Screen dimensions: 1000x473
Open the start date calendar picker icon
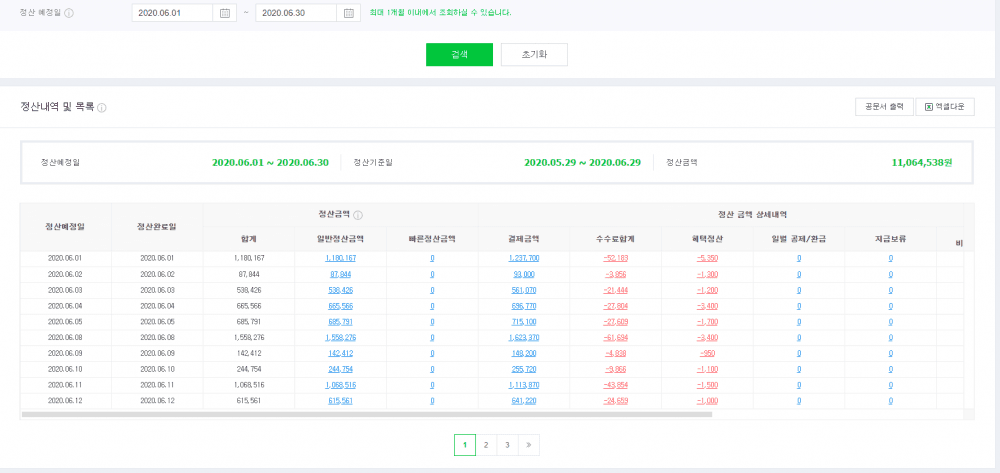point(224,13)
